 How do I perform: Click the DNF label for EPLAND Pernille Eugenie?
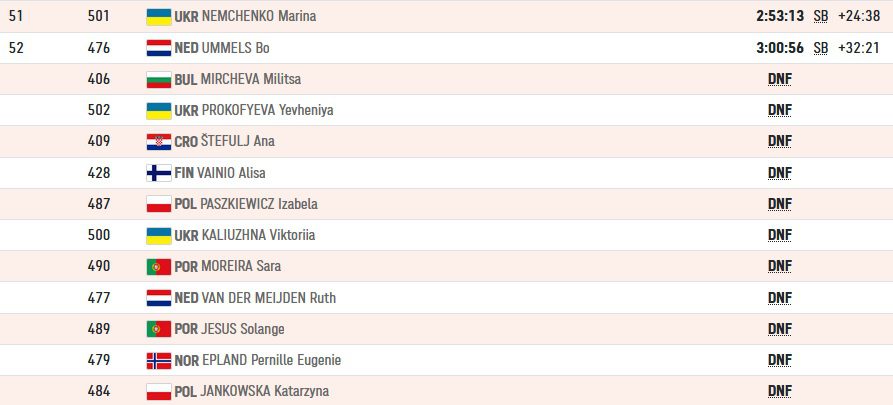(x=780, y=360)
